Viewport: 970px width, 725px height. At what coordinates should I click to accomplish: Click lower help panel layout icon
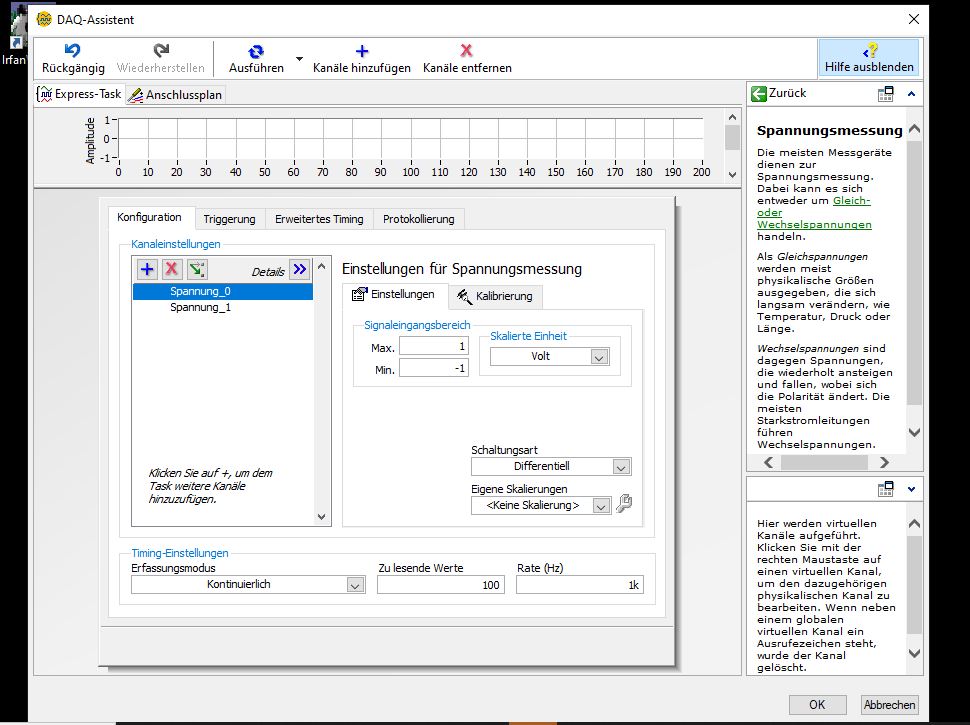[886, 489]
